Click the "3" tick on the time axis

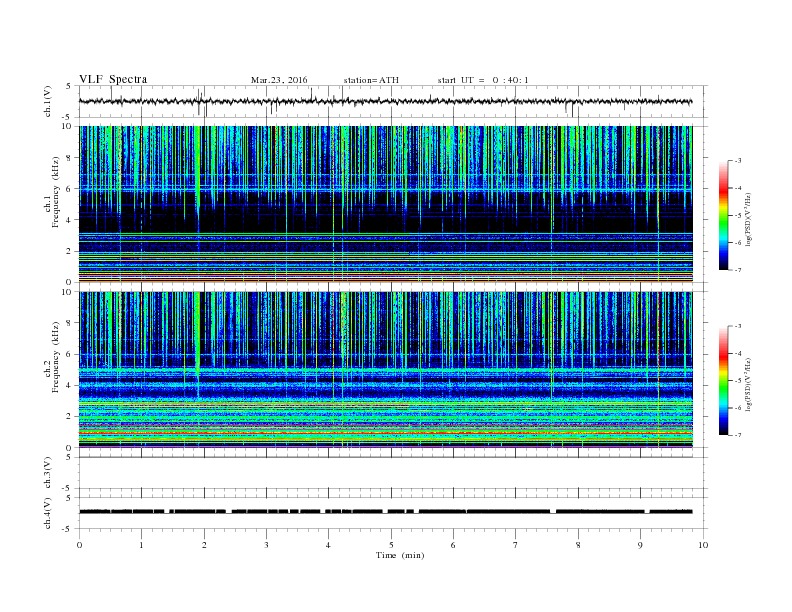click(x=266, y=545)
